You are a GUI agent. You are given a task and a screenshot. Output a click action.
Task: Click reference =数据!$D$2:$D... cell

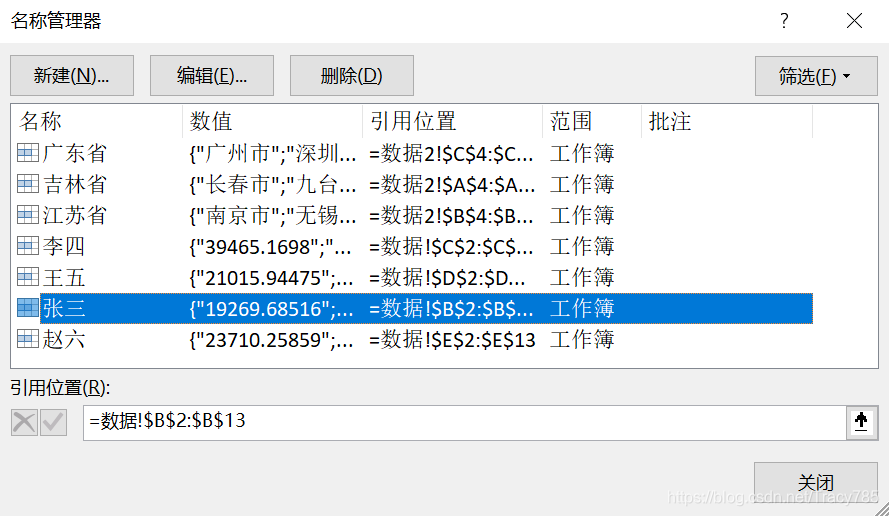[447, 278]
